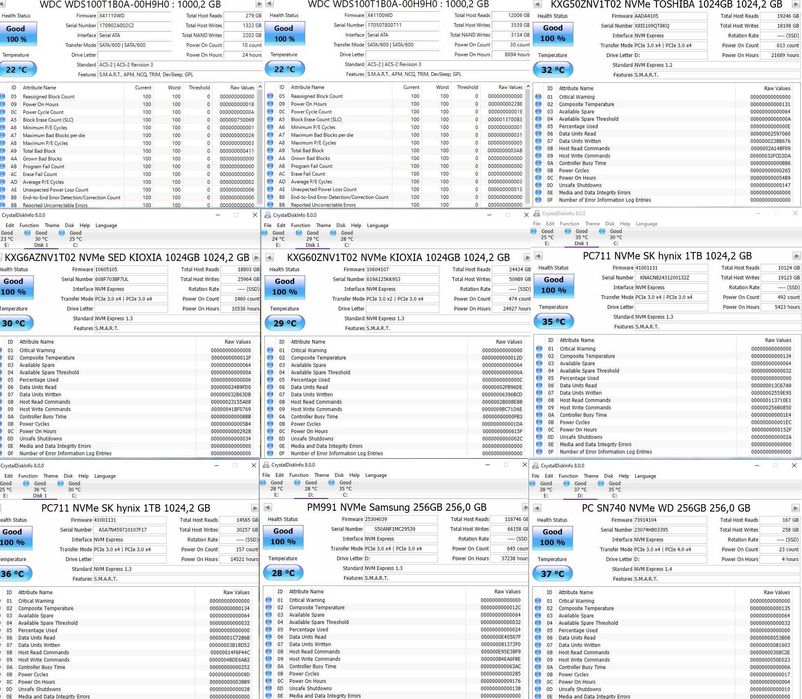Click Serial Number field in PC711 35 °C window
The width and height of the screenshot is (802, 699).
[x=671, y=278]
